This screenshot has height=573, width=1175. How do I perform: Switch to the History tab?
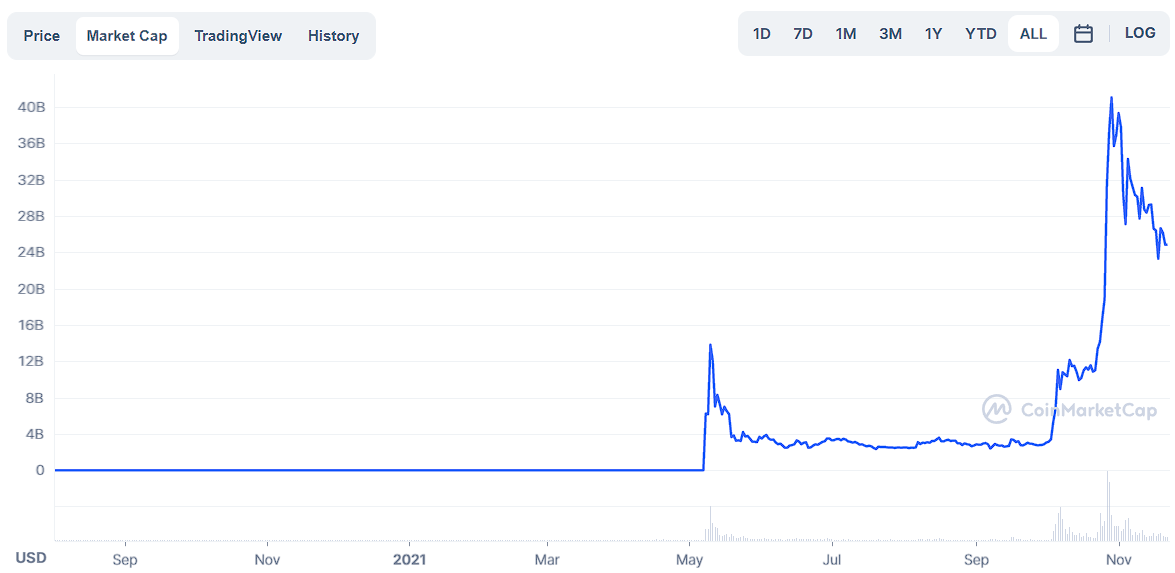tap(333, 36)
